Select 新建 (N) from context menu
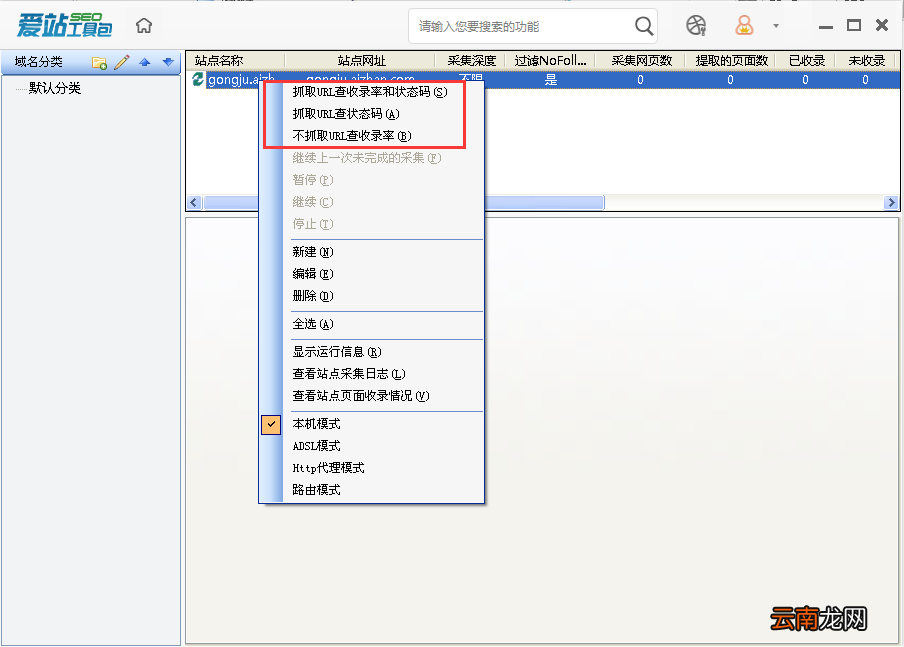Viewport: 904px width, 647px height. click(312, 252)
